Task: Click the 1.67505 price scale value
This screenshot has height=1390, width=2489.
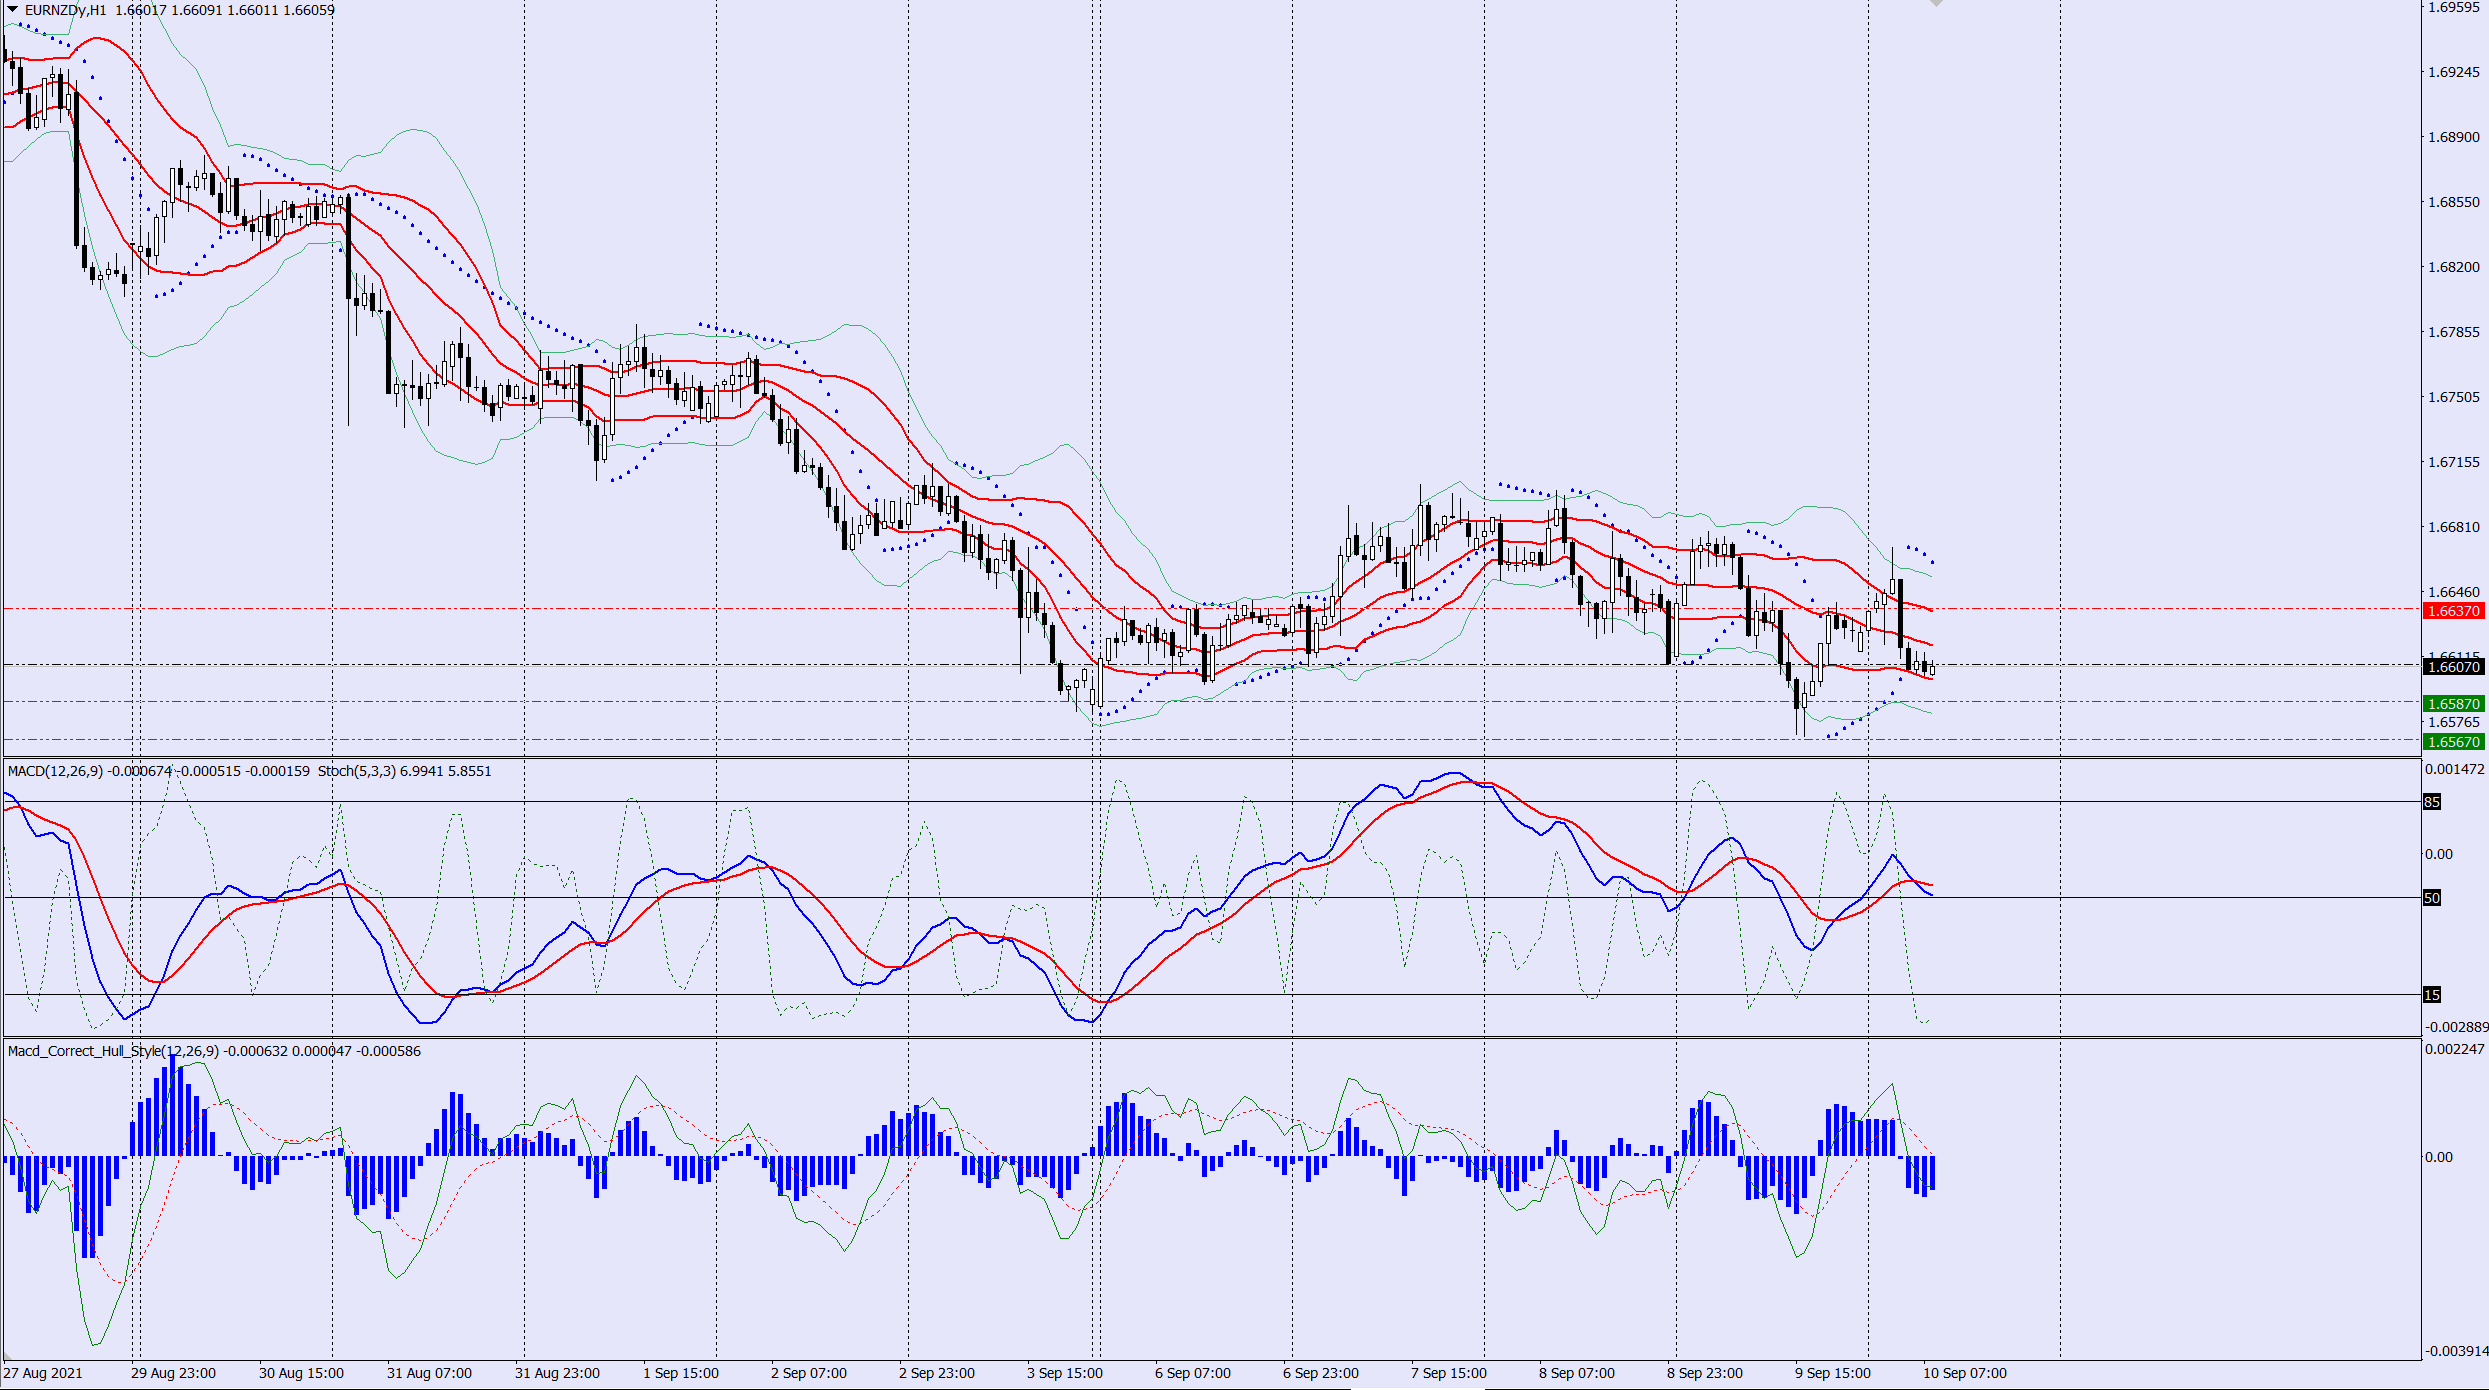Action: 2454,397
